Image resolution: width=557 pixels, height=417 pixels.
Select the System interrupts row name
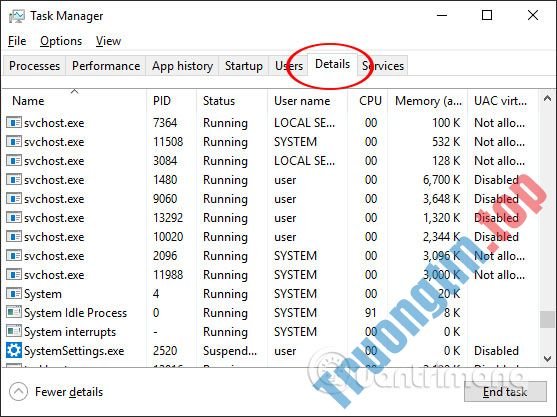[x=70, y=332]
